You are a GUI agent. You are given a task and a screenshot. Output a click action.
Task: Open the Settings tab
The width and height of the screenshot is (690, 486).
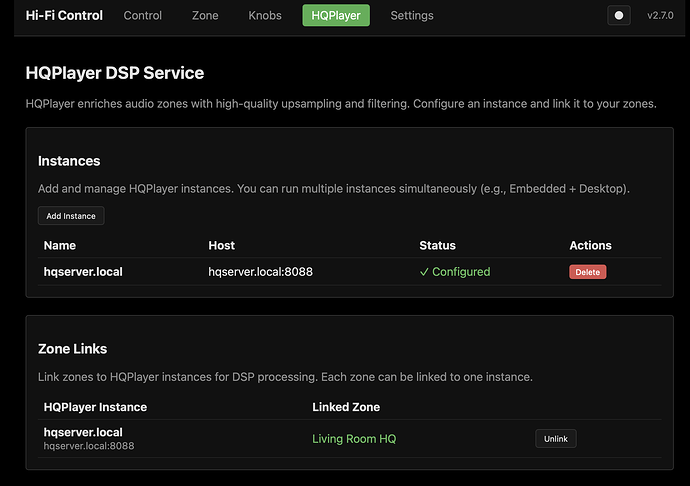tap(412, 16)
